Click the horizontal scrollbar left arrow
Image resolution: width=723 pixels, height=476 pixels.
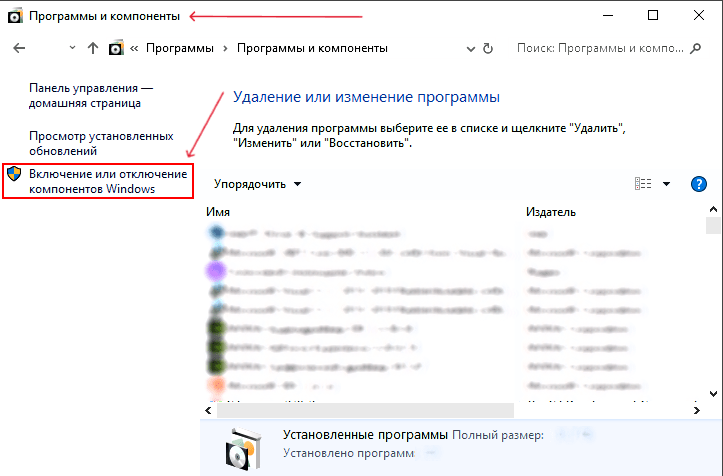tap(208, 410)
